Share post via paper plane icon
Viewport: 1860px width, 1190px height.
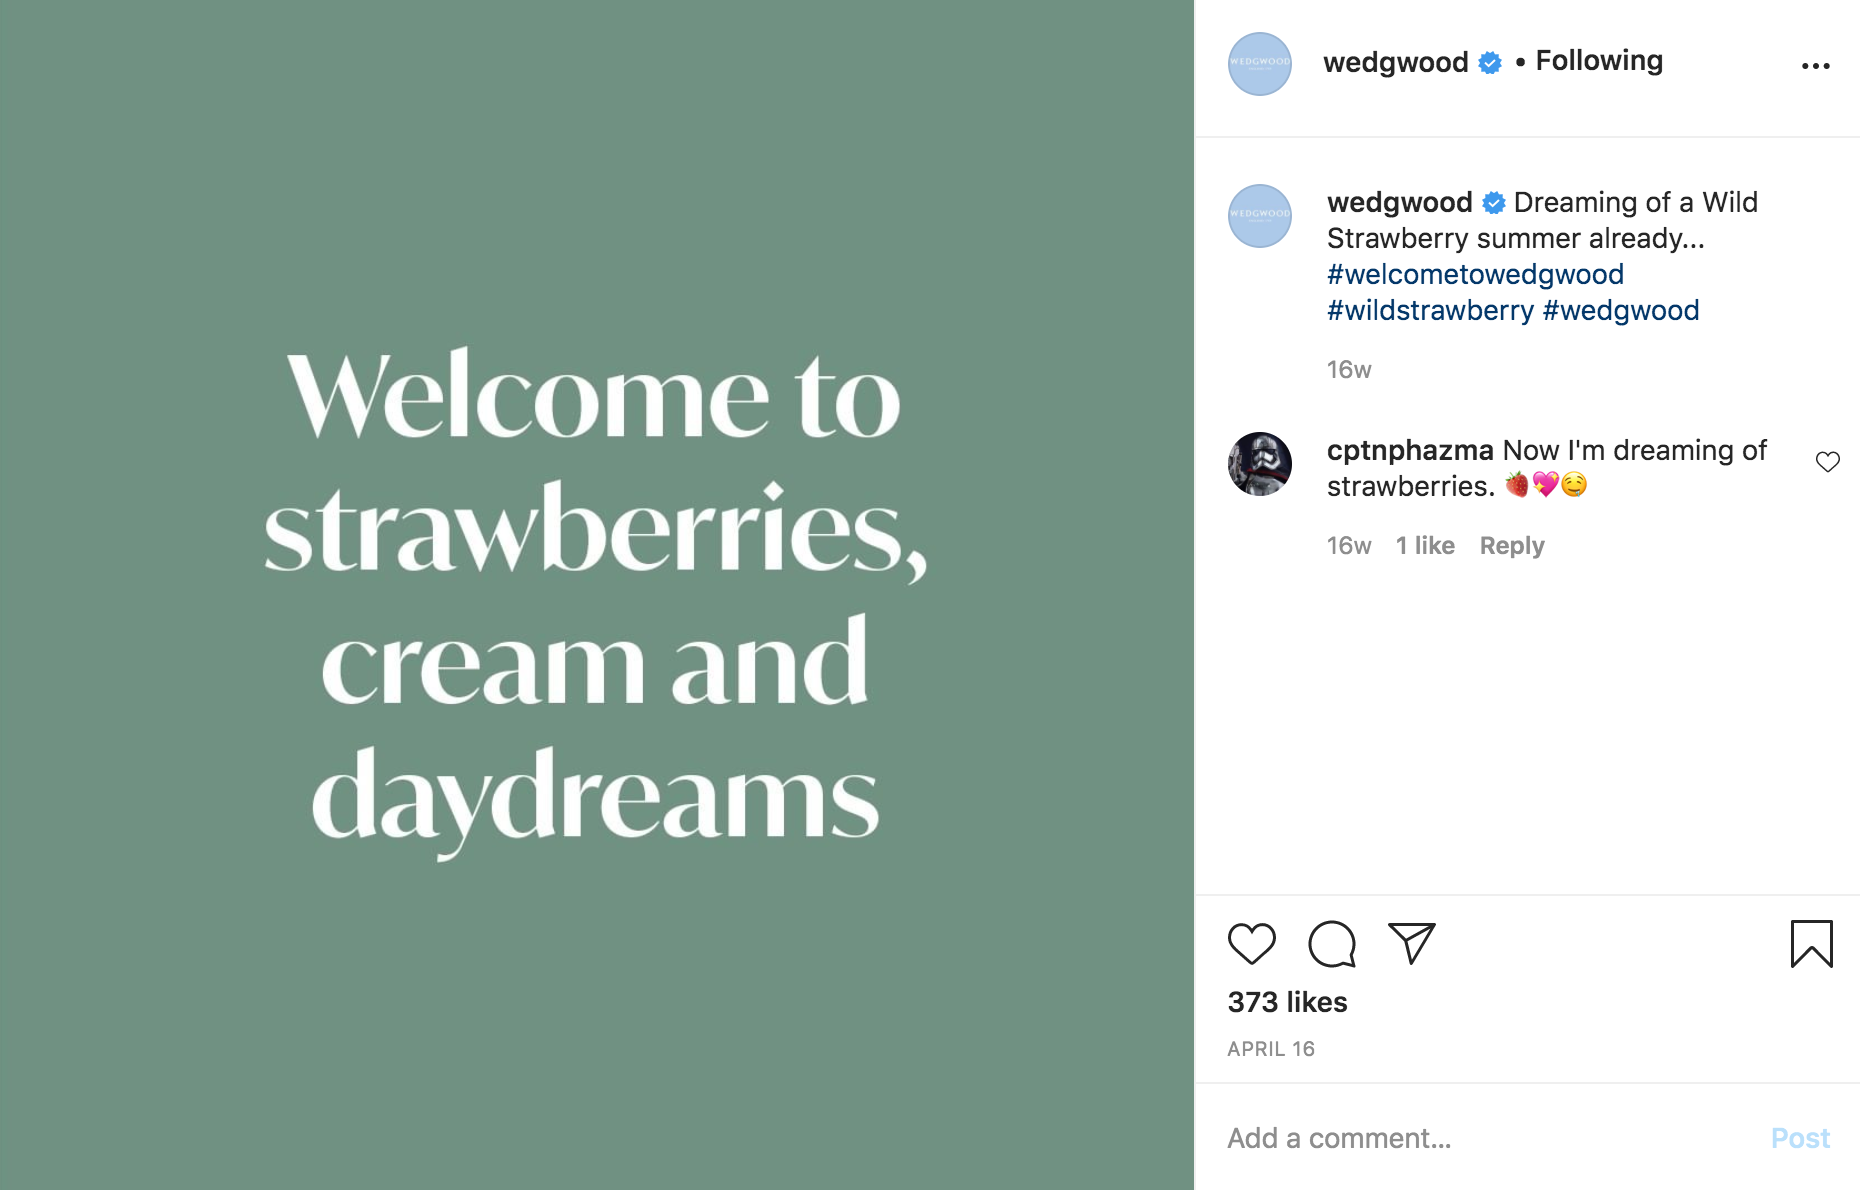pyautogui.click(x=1411, y=943)
